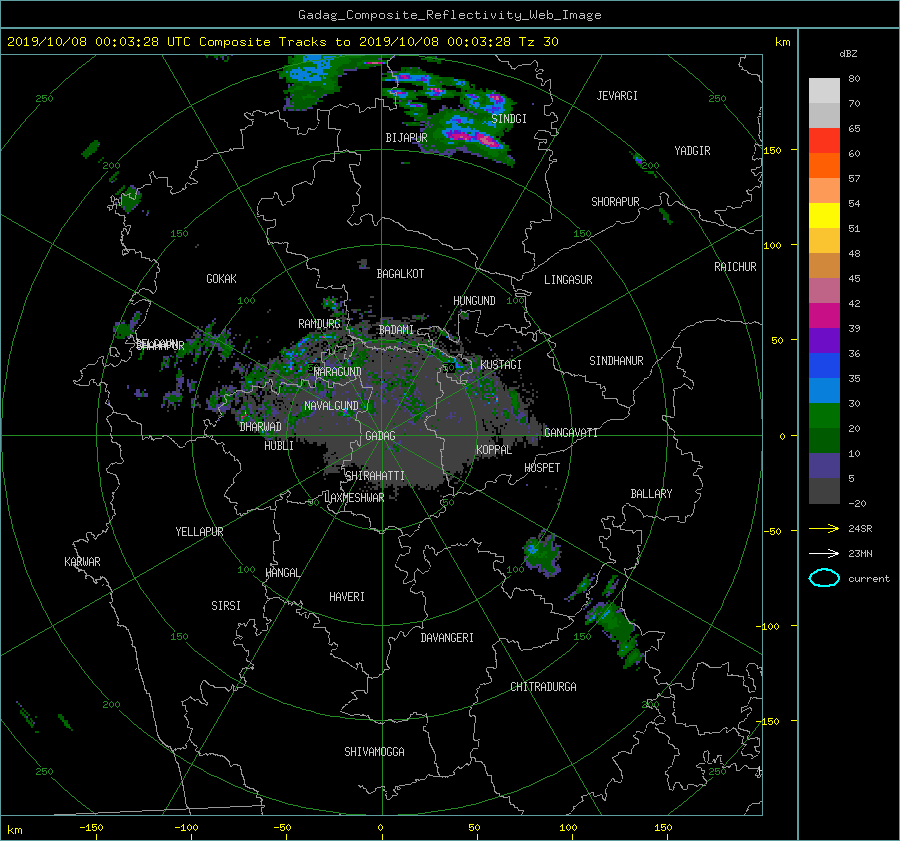Click the LAXMESHWAR city label

[354, 498]
